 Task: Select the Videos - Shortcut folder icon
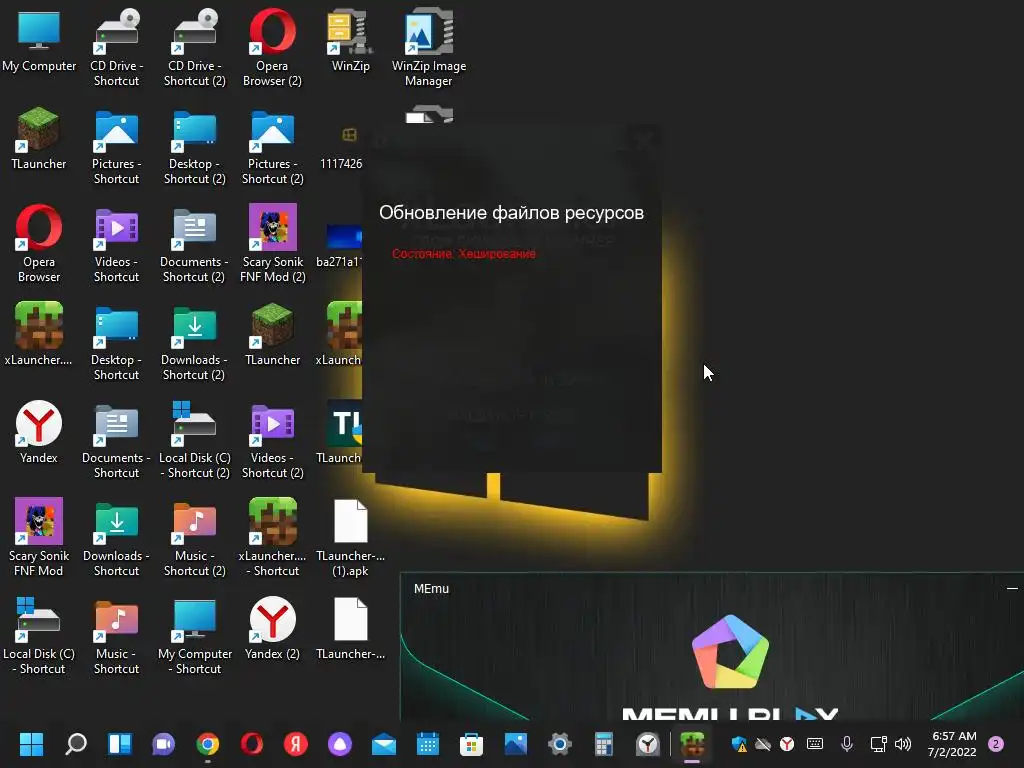(116, 244)
